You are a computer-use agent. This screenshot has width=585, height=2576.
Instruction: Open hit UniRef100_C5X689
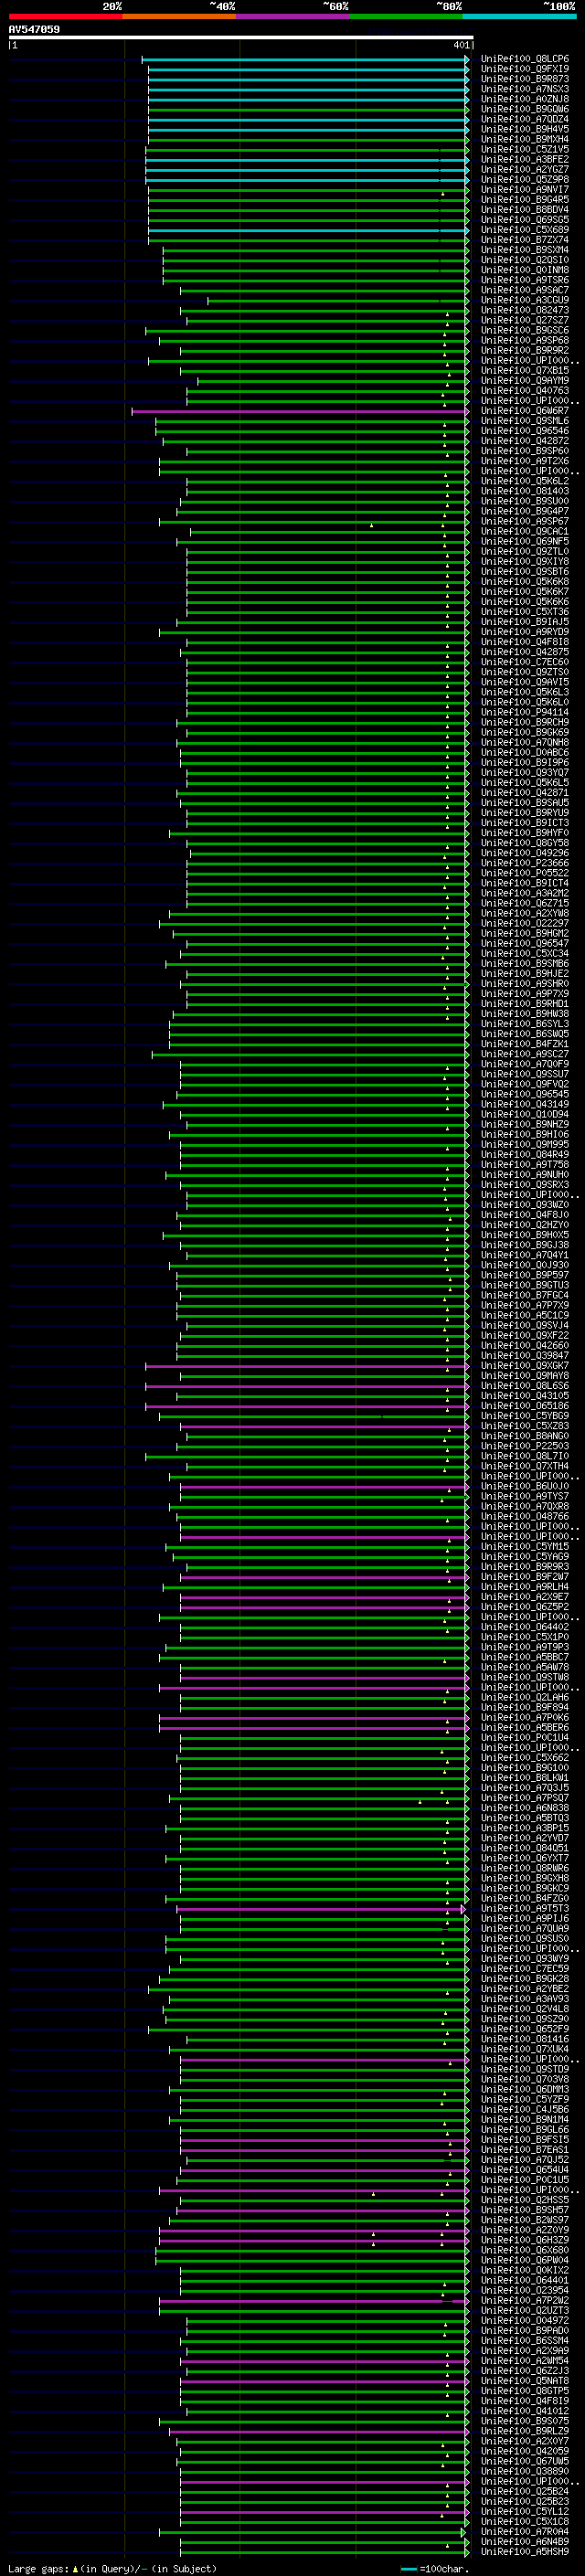(525, 230)
